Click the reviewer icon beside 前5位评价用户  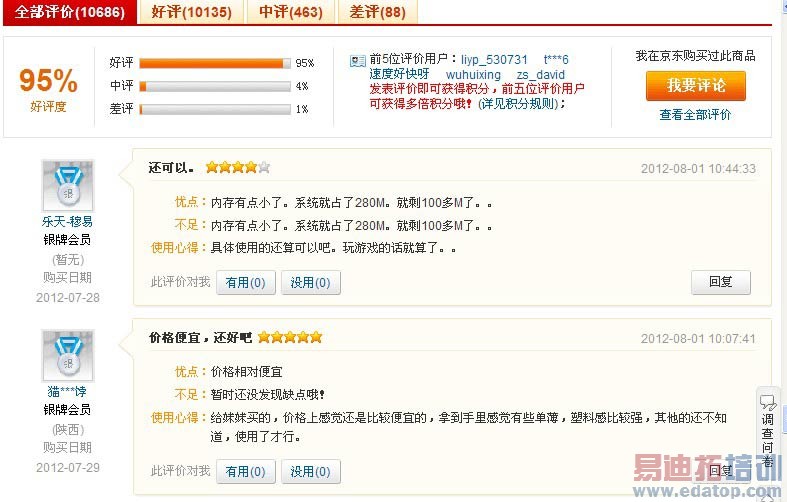point(357,61)
